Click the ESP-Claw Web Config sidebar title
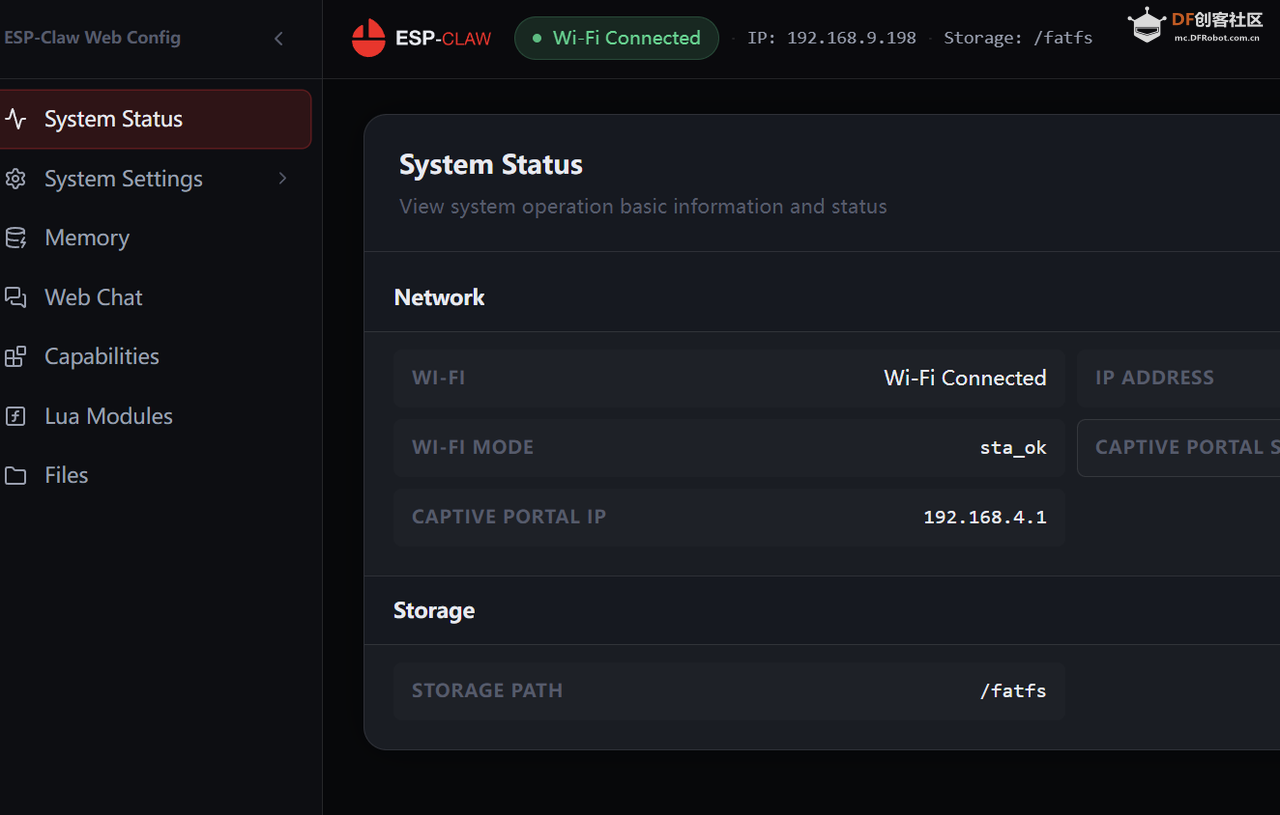The image size is (1280, 815). (92, 38)
